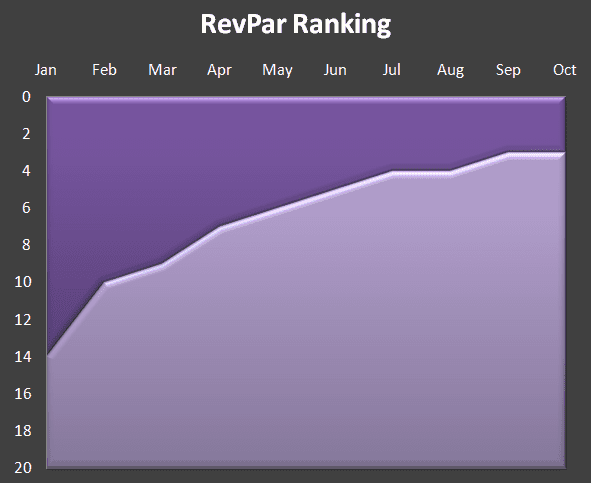Select the Apr month label

pos(219,71)
